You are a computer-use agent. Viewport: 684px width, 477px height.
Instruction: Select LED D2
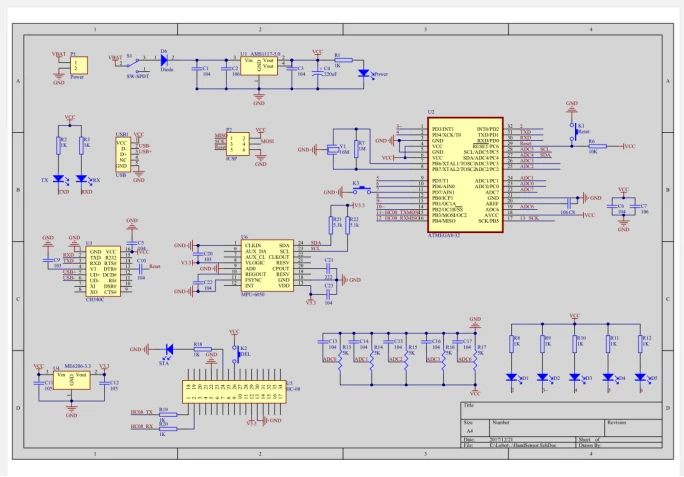pos(543,377)
